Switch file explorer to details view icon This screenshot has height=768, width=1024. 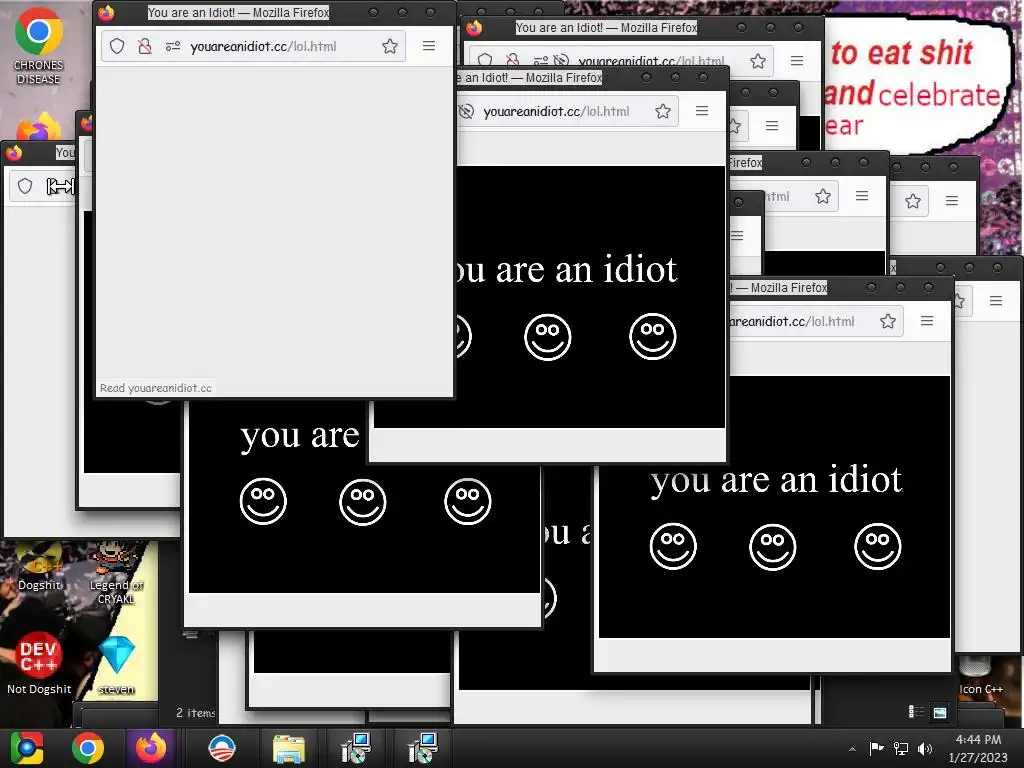[916, 712]
